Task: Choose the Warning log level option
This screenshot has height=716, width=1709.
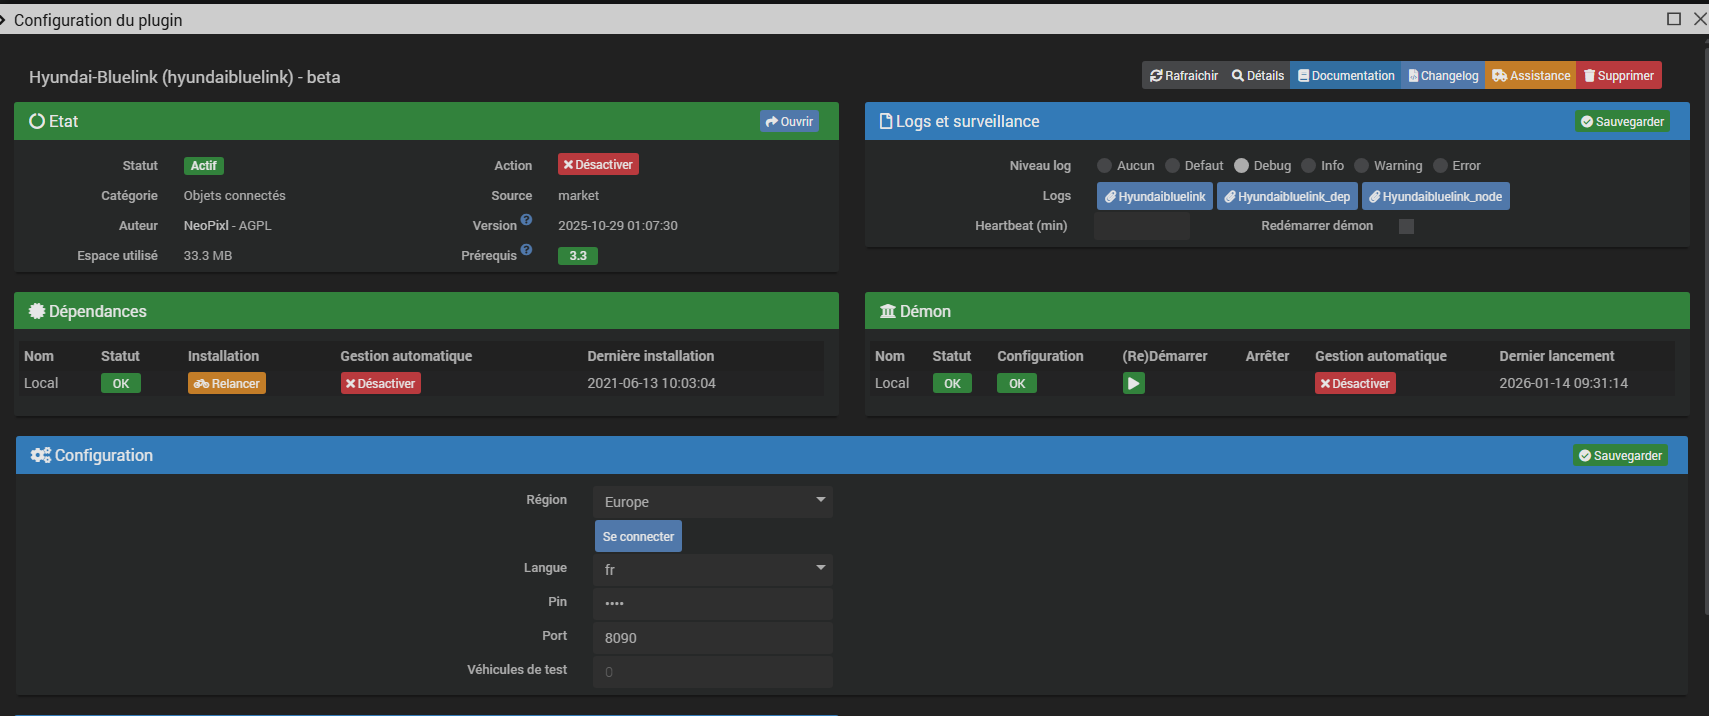Action: click(1361, 166)
